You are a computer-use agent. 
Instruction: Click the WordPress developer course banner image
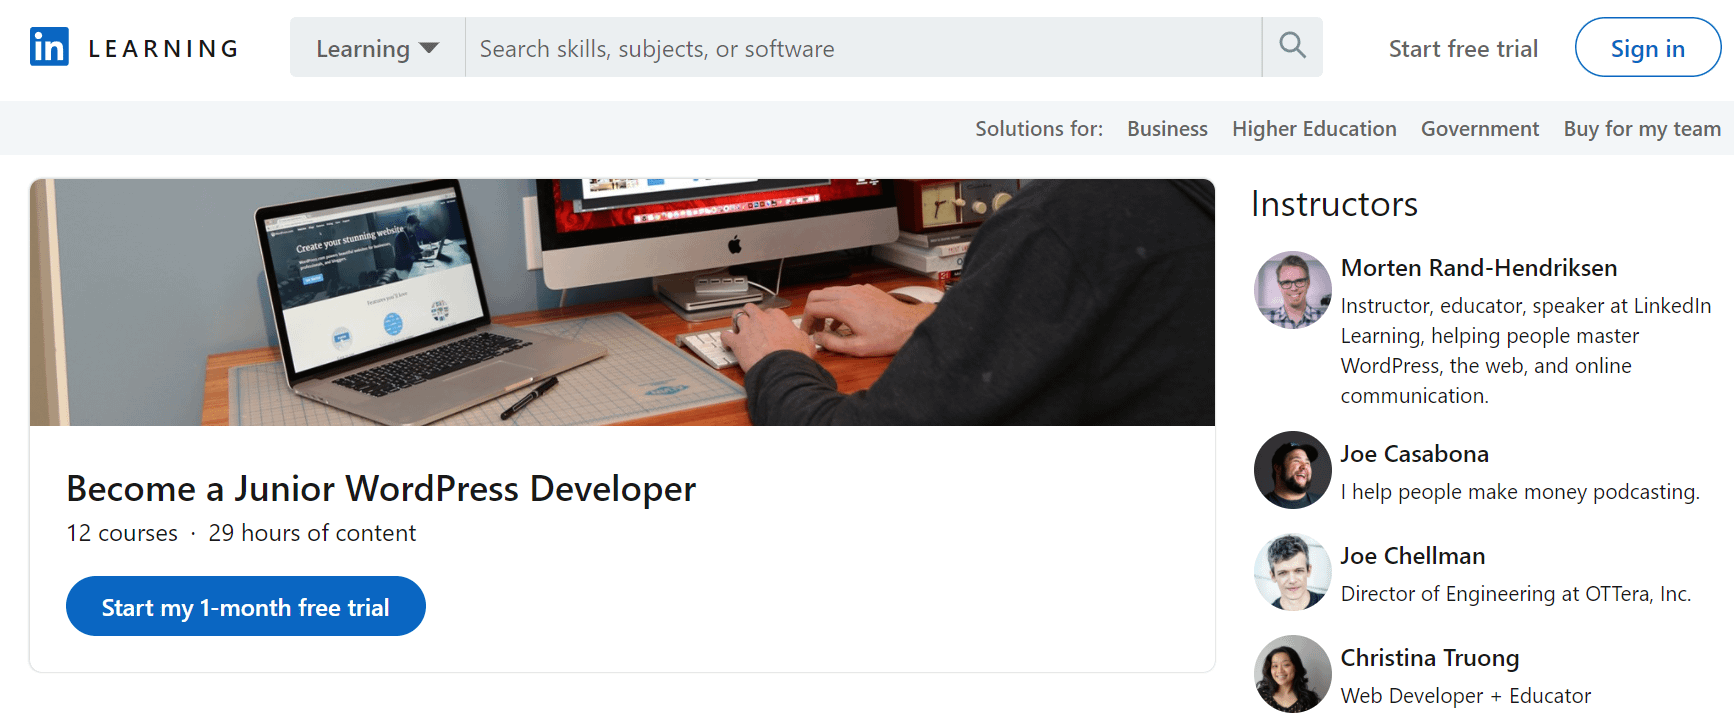point(622,302)
